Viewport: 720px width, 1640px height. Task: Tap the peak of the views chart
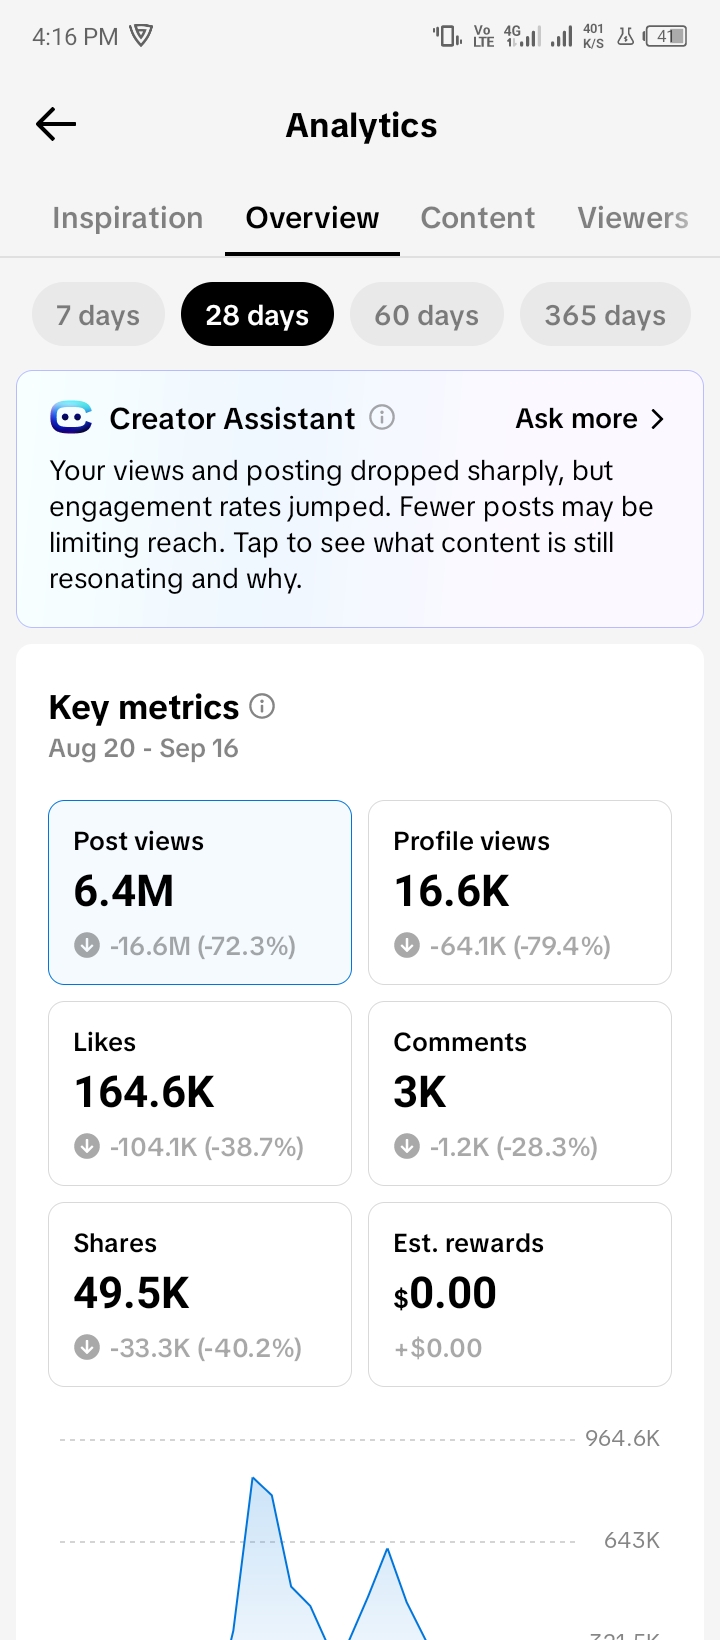click(x=253, y=1477)
